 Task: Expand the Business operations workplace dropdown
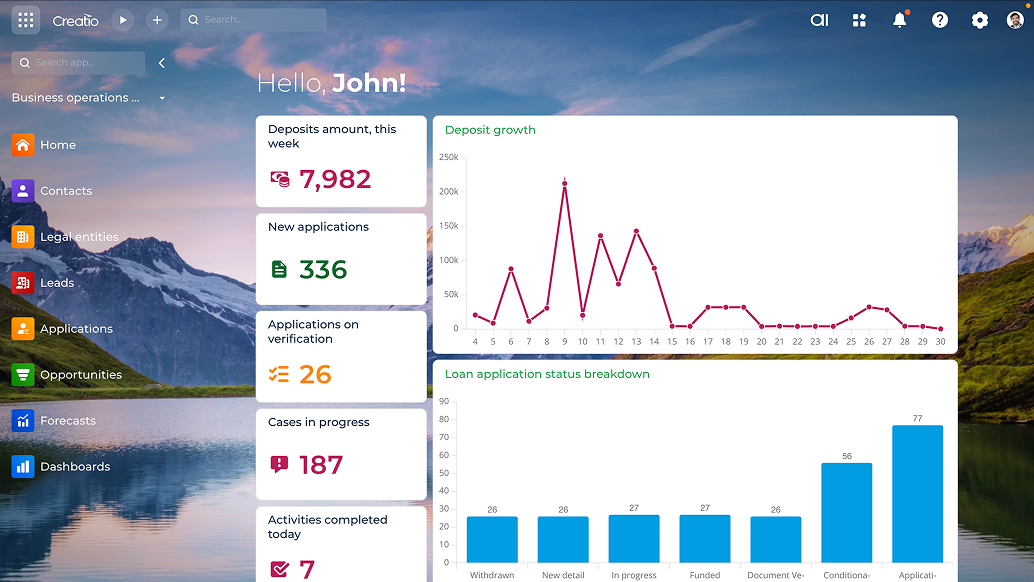pyautogui.click(x=162, y=98)
